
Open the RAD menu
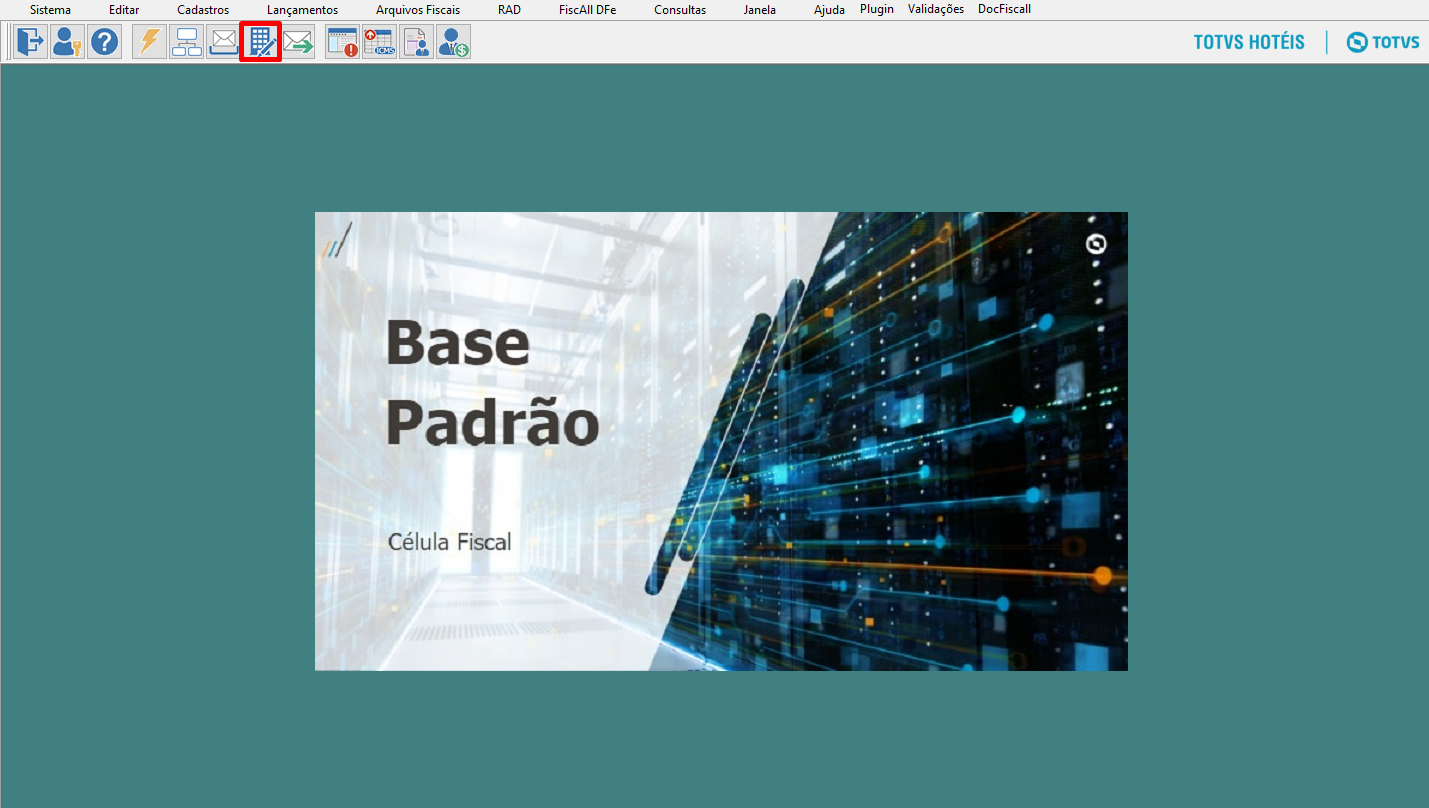pos(509,10)
